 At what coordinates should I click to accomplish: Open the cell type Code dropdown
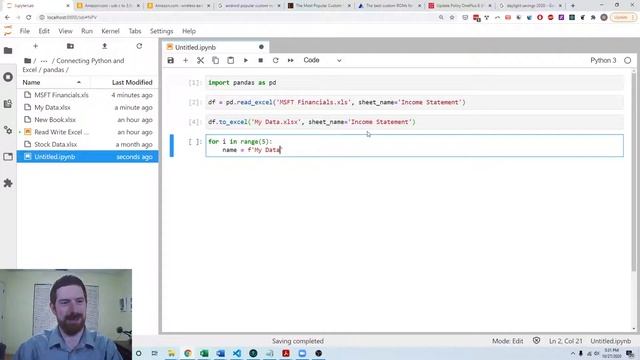tap(322, 60)
